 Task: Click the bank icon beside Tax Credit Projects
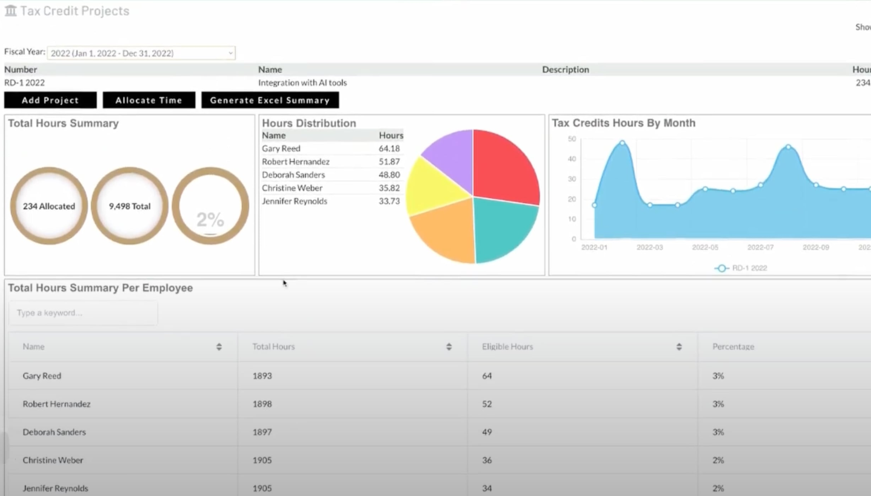pyautogui.click(x=10, y=11)
